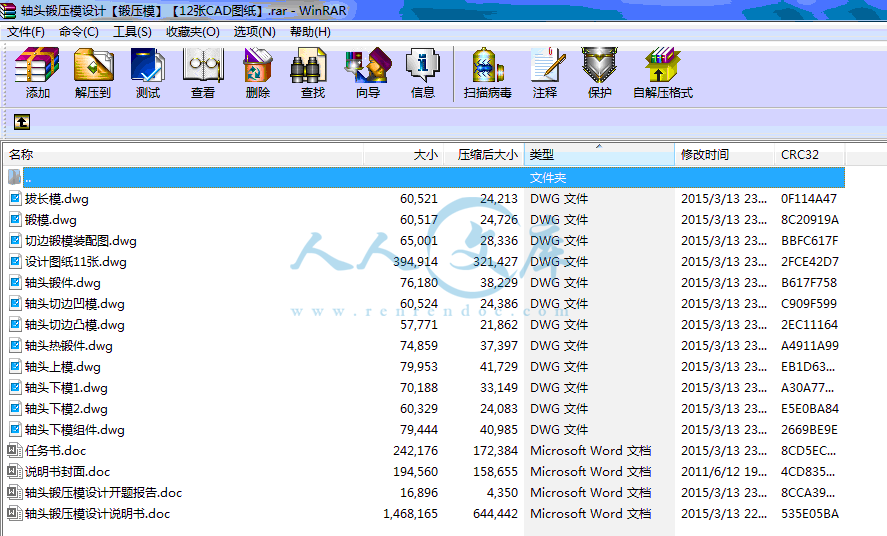
Task: Select the parent folder '..' icon
Action: coord(14,178)
